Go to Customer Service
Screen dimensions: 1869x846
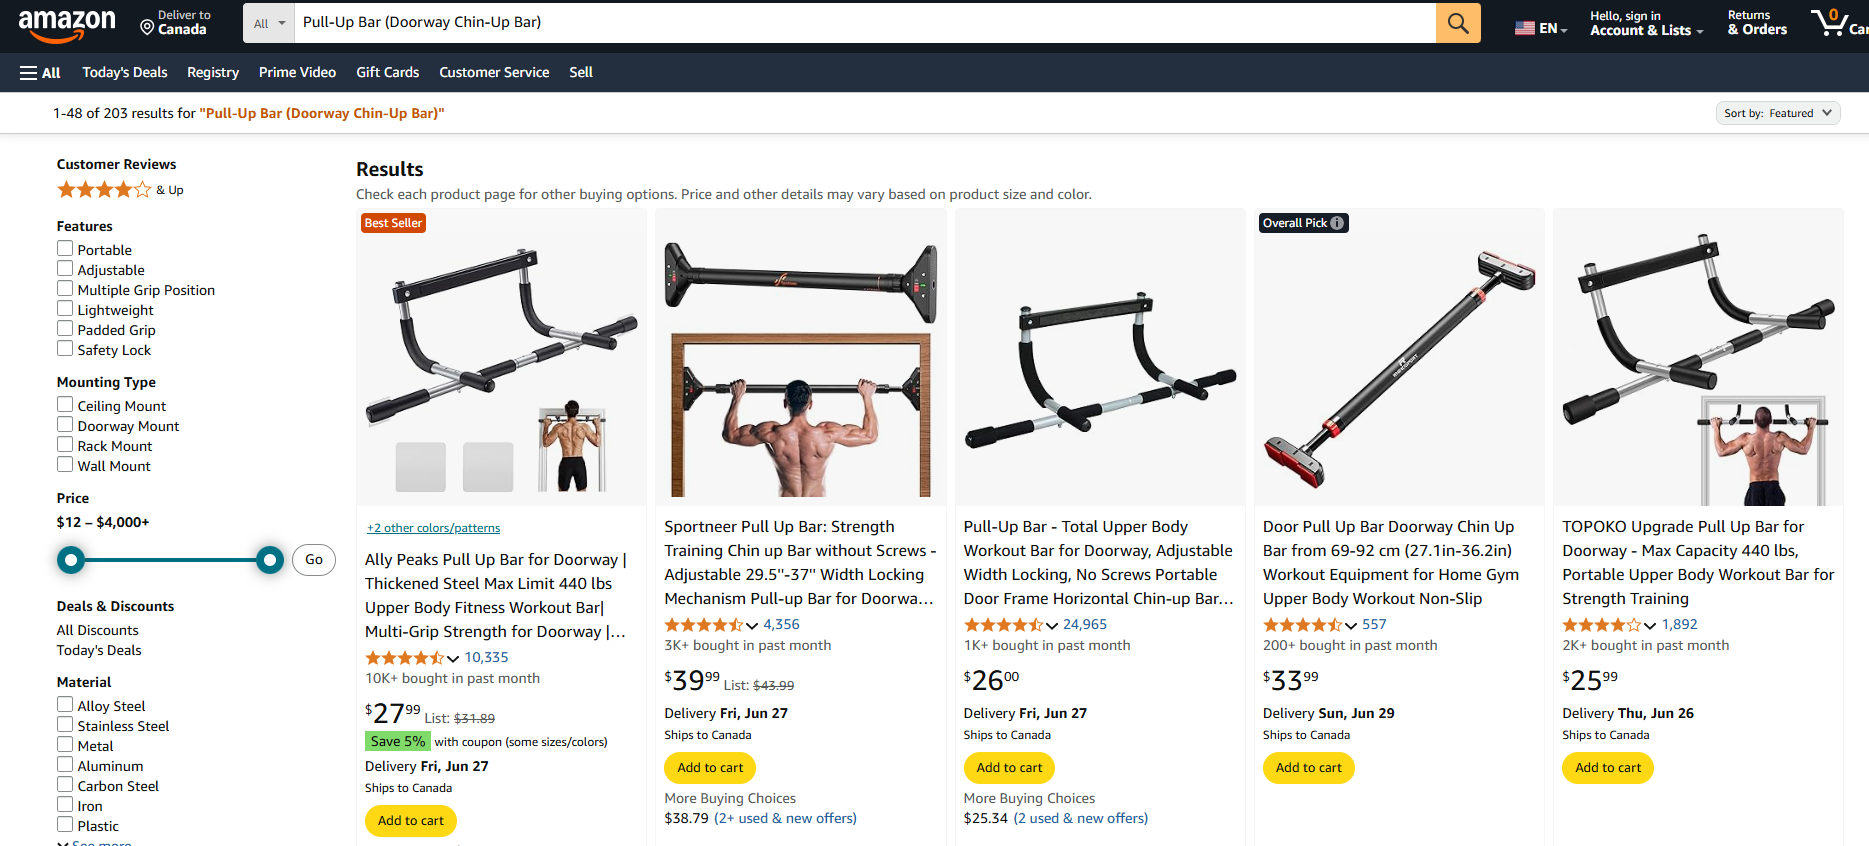494,72
